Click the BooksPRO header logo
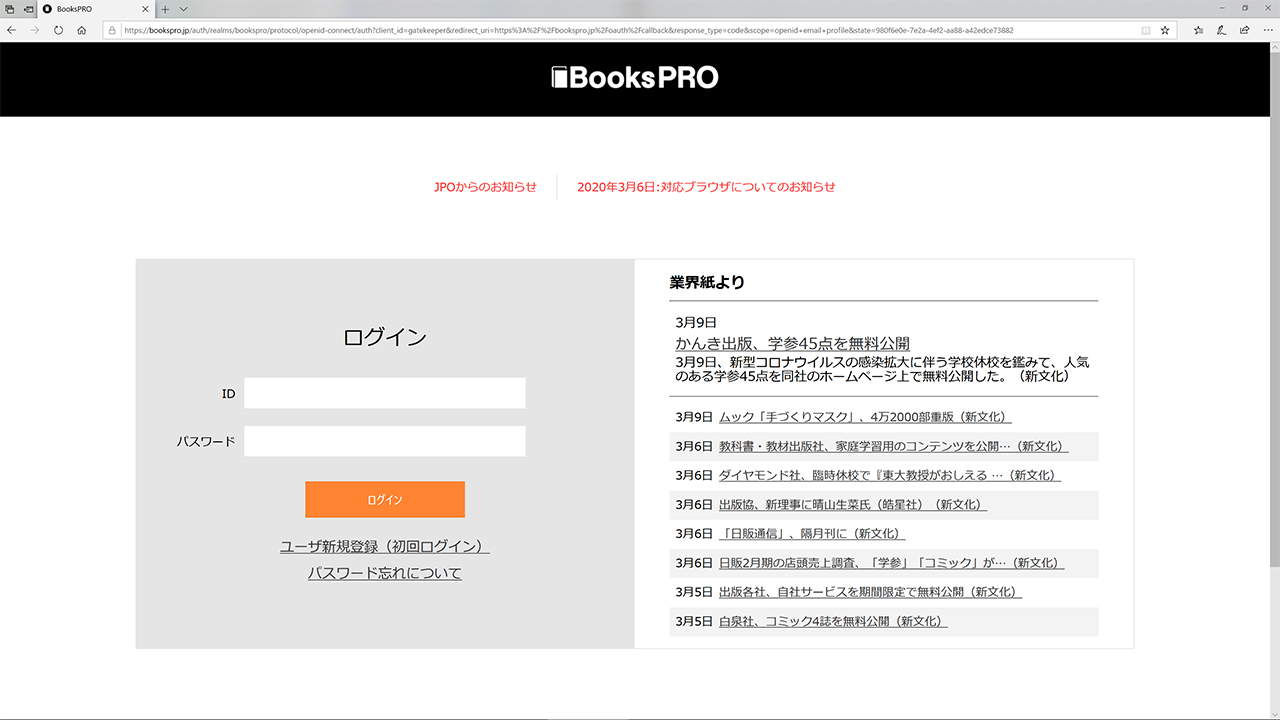The image size is (1280, 720). [635, 78]
